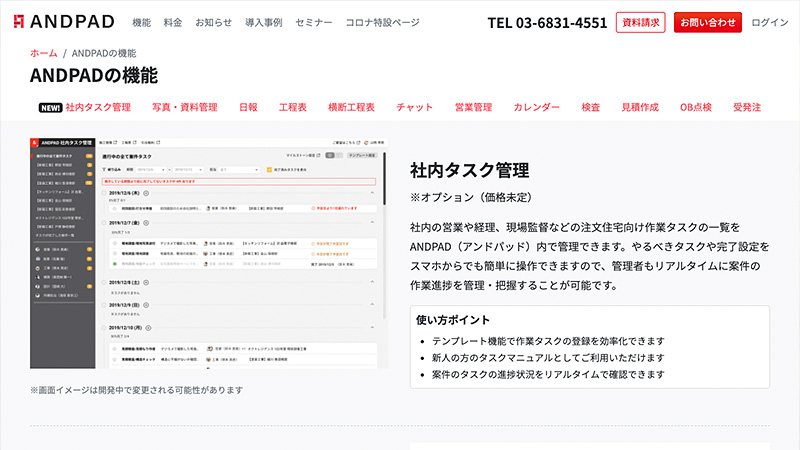800x450 pixels.
Task: Select the 検査 feature tab
Action: click(x=591, y=107)
